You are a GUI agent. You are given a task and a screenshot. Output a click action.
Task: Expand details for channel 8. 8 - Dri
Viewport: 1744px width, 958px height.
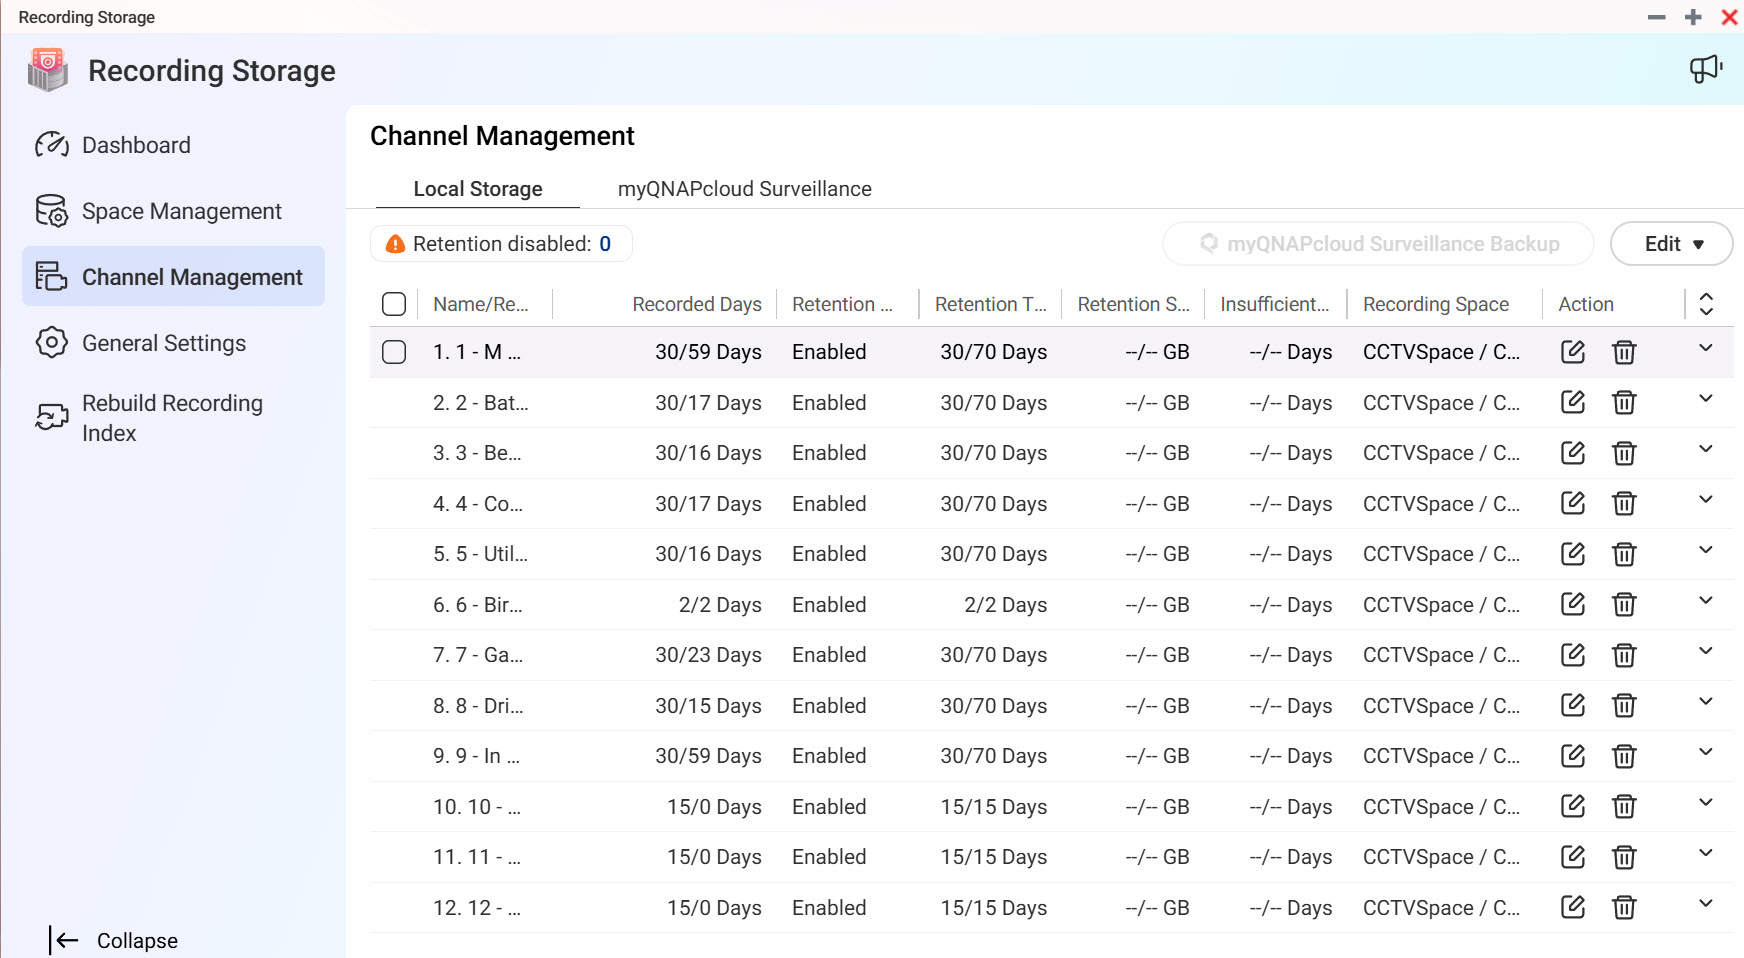(1706, 701)
